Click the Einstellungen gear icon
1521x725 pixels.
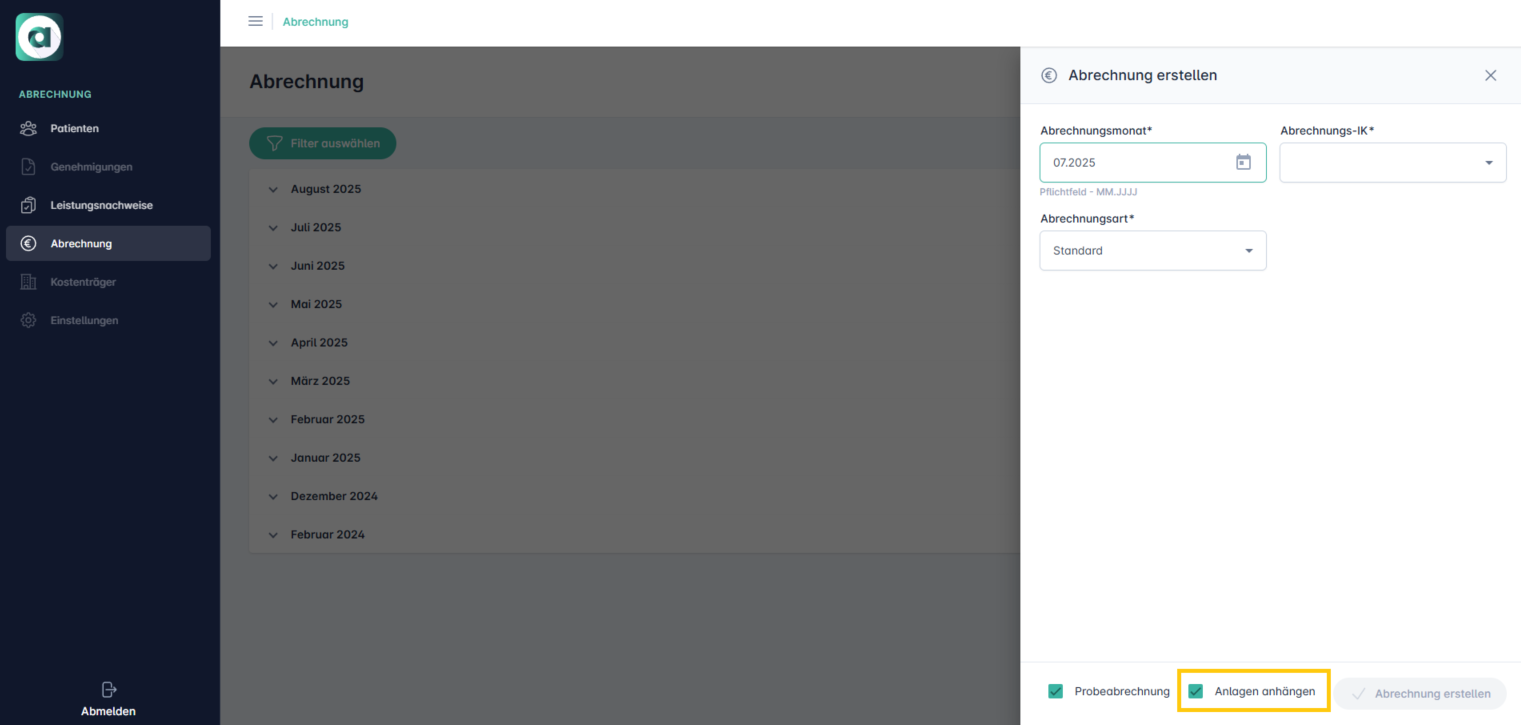(x=29, y=320)
